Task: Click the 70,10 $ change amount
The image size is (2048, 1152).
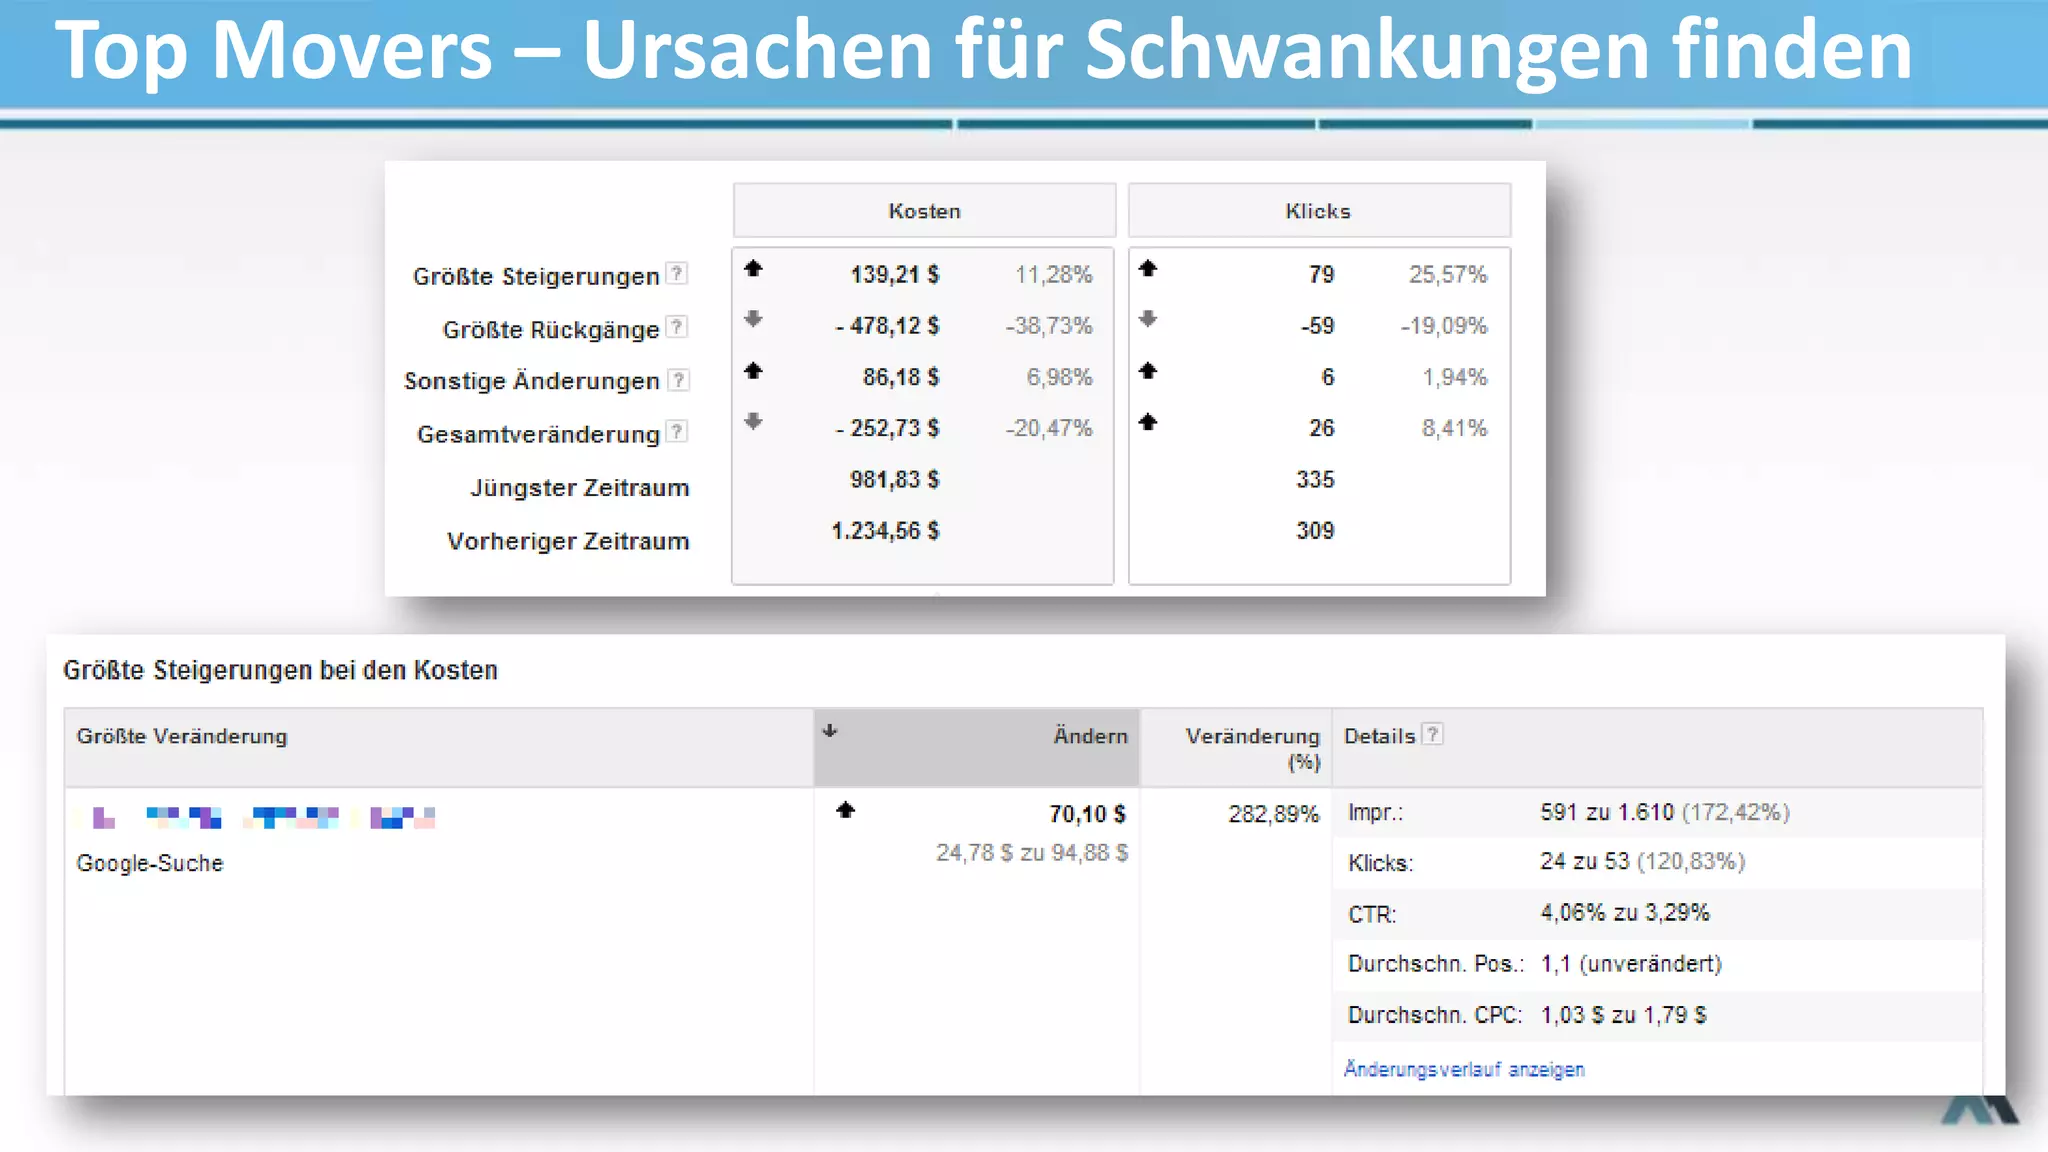Action: (x=1088, y=814)
